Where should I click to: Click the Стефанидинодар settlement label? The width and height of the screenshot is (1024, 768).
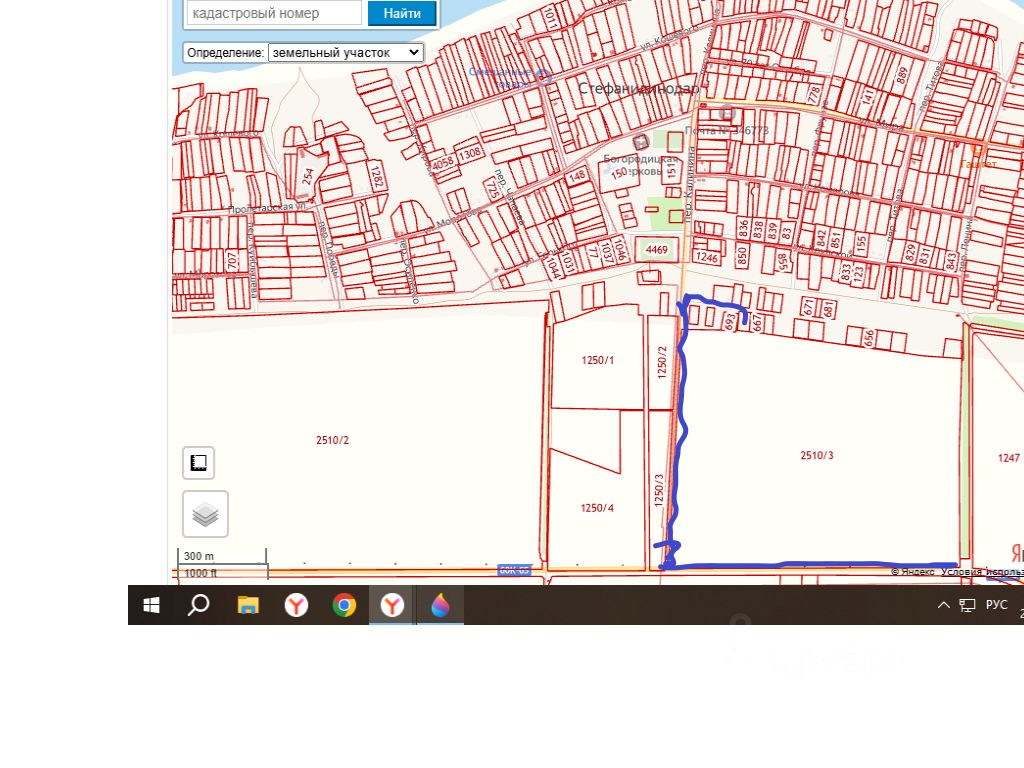[638, 88]
